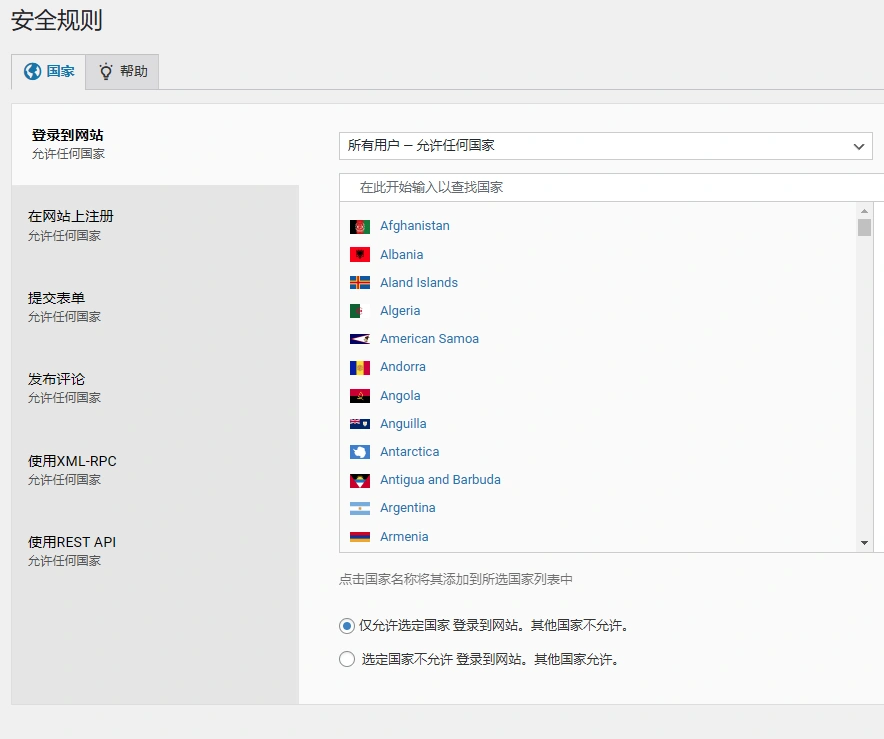Select the Algeria flag icon
The width and height of the screenshot is (884, 739).
pos(361,311)
